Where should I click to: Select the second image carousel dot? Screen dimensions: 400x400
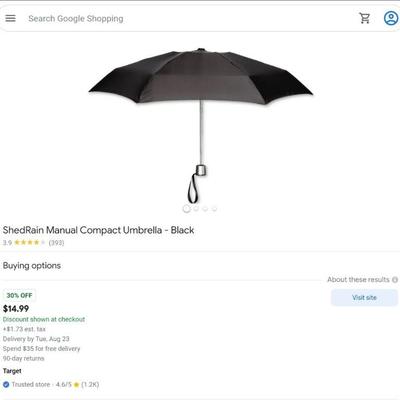(x=196, y=209)
